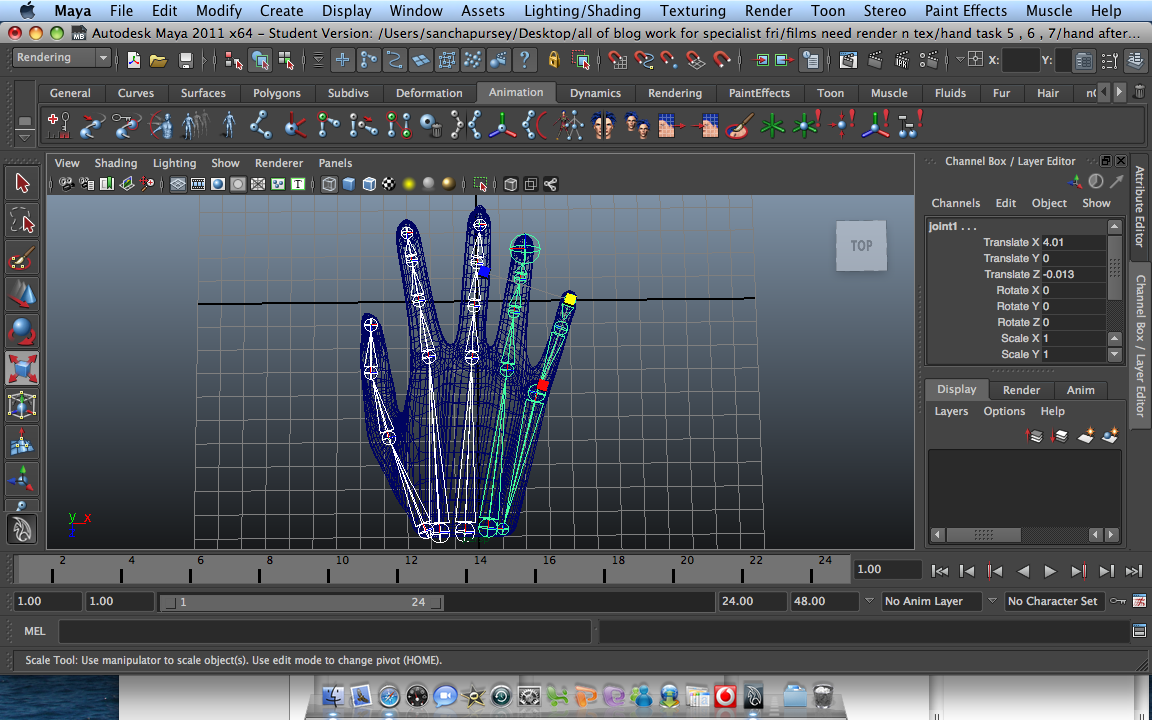Click the render current frame clapper icon

coord(874,60)
